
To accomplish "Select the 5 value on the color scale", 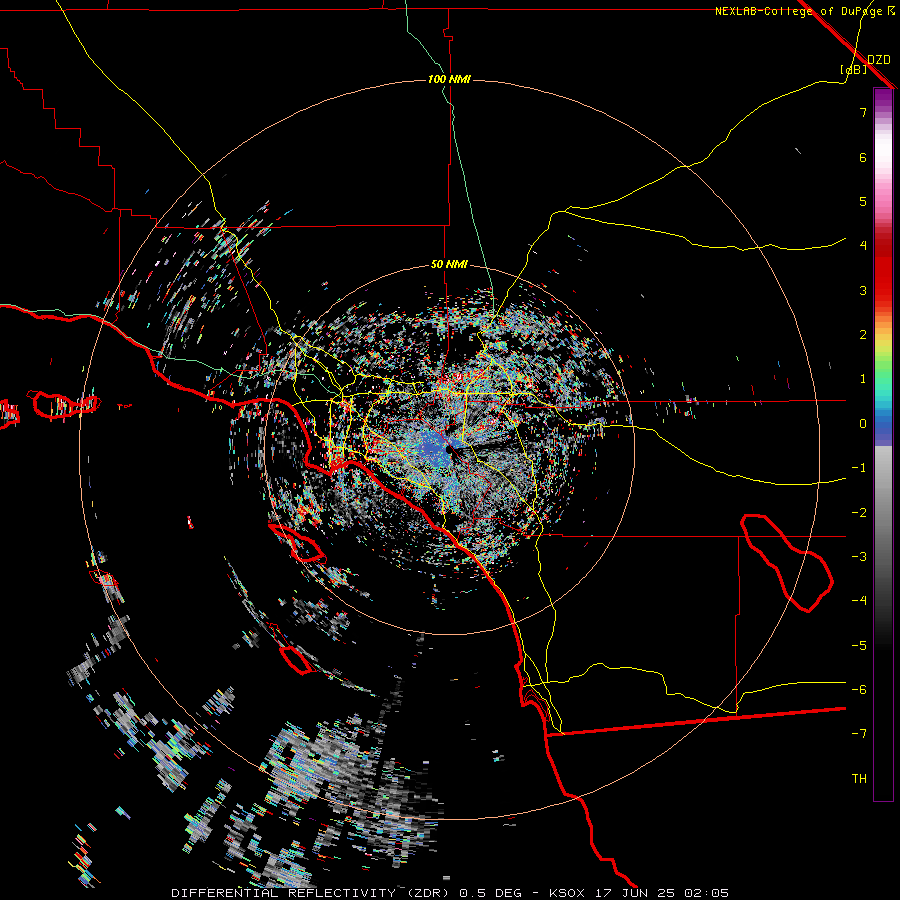I will (863, 201).
